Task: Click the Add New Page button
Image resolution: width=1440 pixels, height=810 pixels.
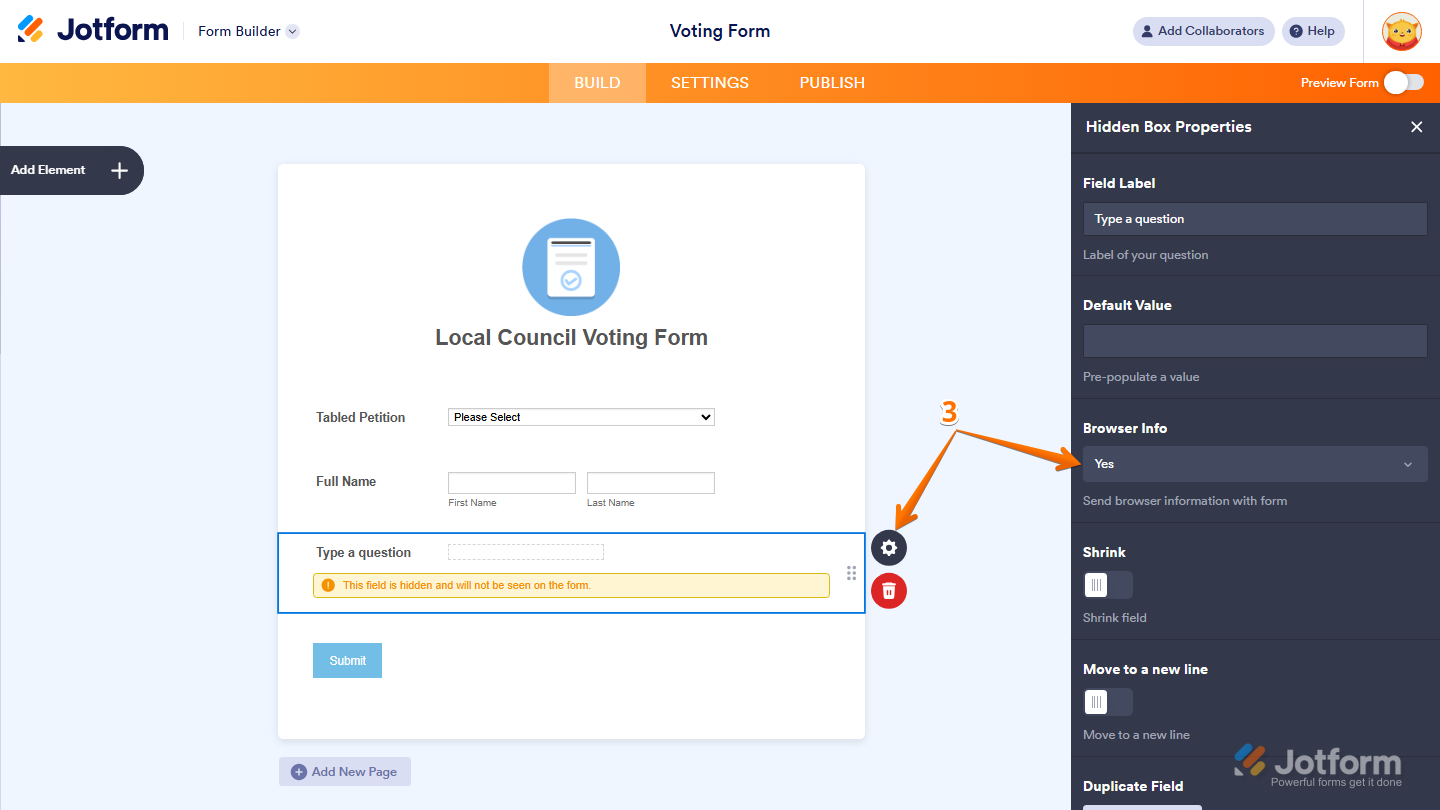Action: coord(344,771)
